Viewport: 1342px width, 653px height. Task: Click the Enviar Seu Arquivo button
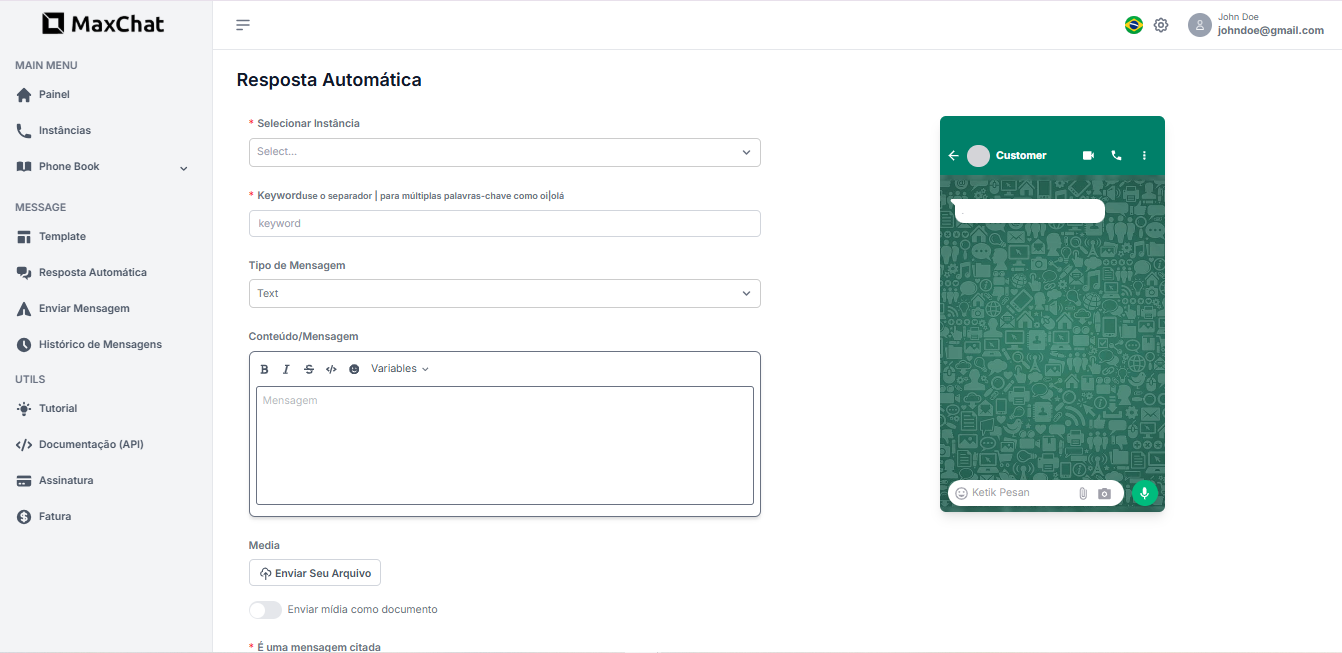coord(314,572)
